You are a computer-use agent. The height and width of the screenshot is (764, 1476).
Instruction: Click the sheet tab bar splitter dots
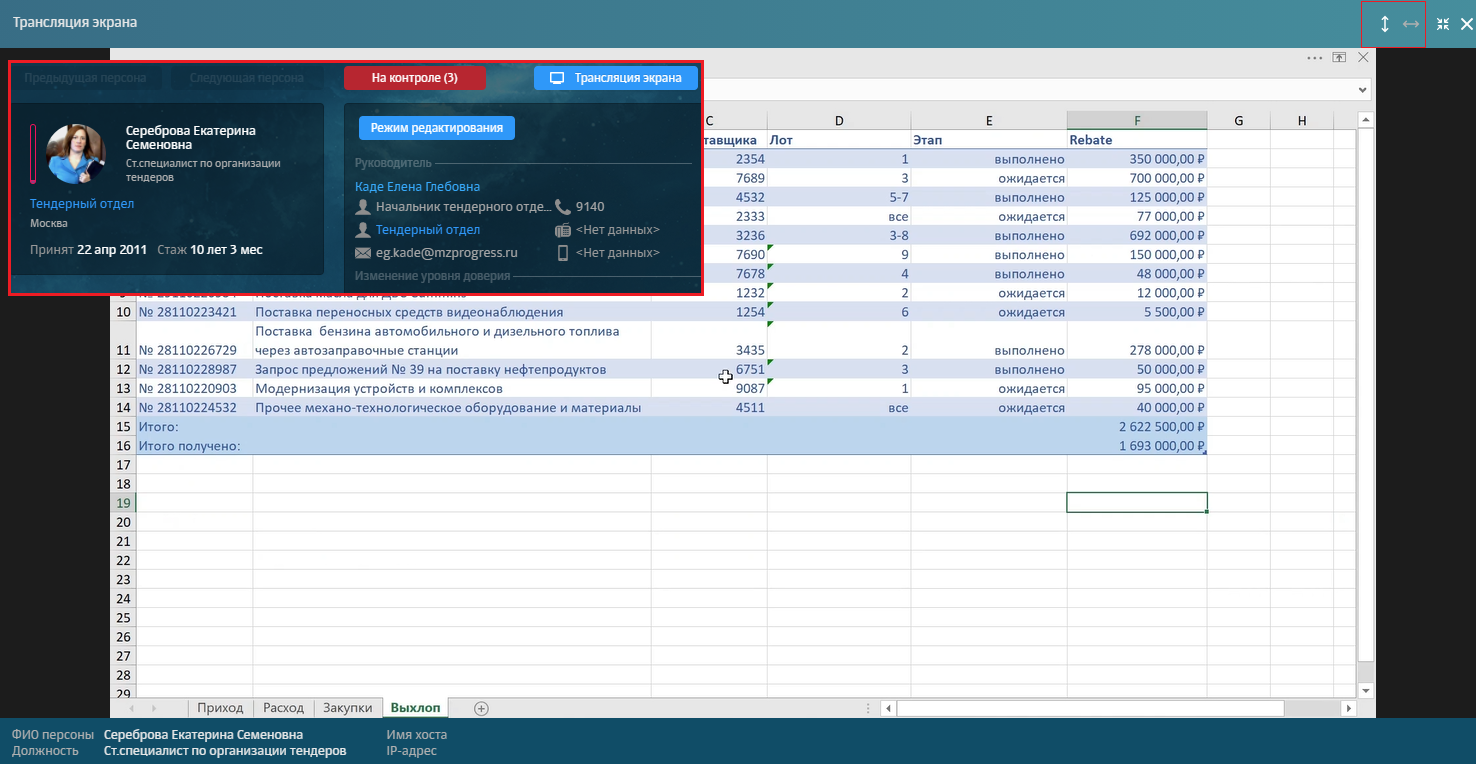point(868,708)
